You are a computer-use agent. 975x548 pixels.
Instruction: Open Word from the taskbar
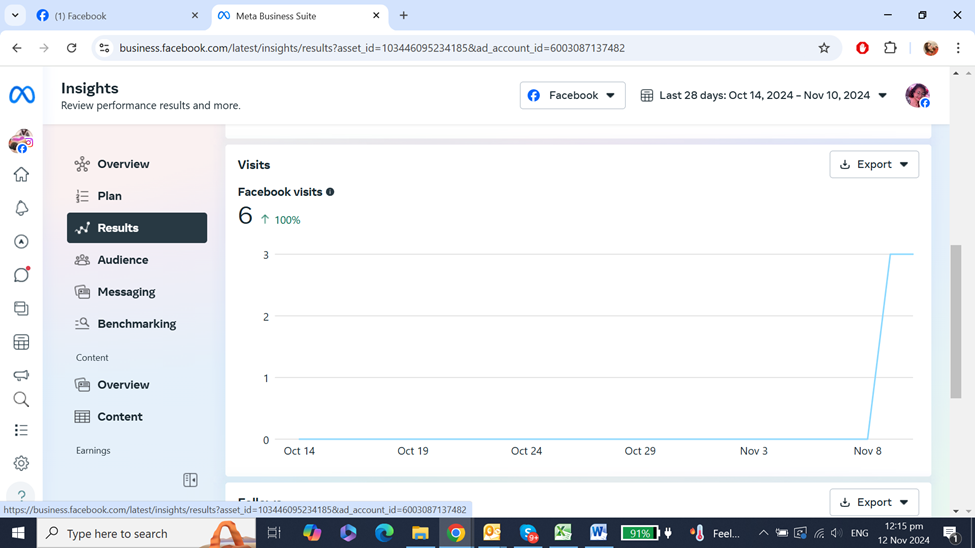click(x=598, y=532)
